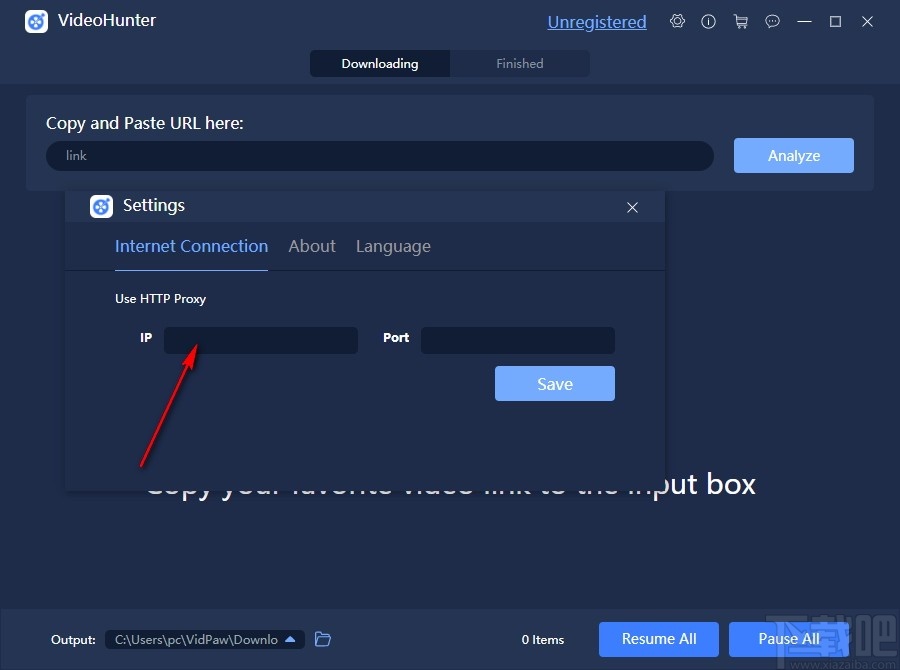Image resolution: width=900 pixels, height=670 pixels.
Task: Focus the URL link input field
Action: click(x=380, y=156)
